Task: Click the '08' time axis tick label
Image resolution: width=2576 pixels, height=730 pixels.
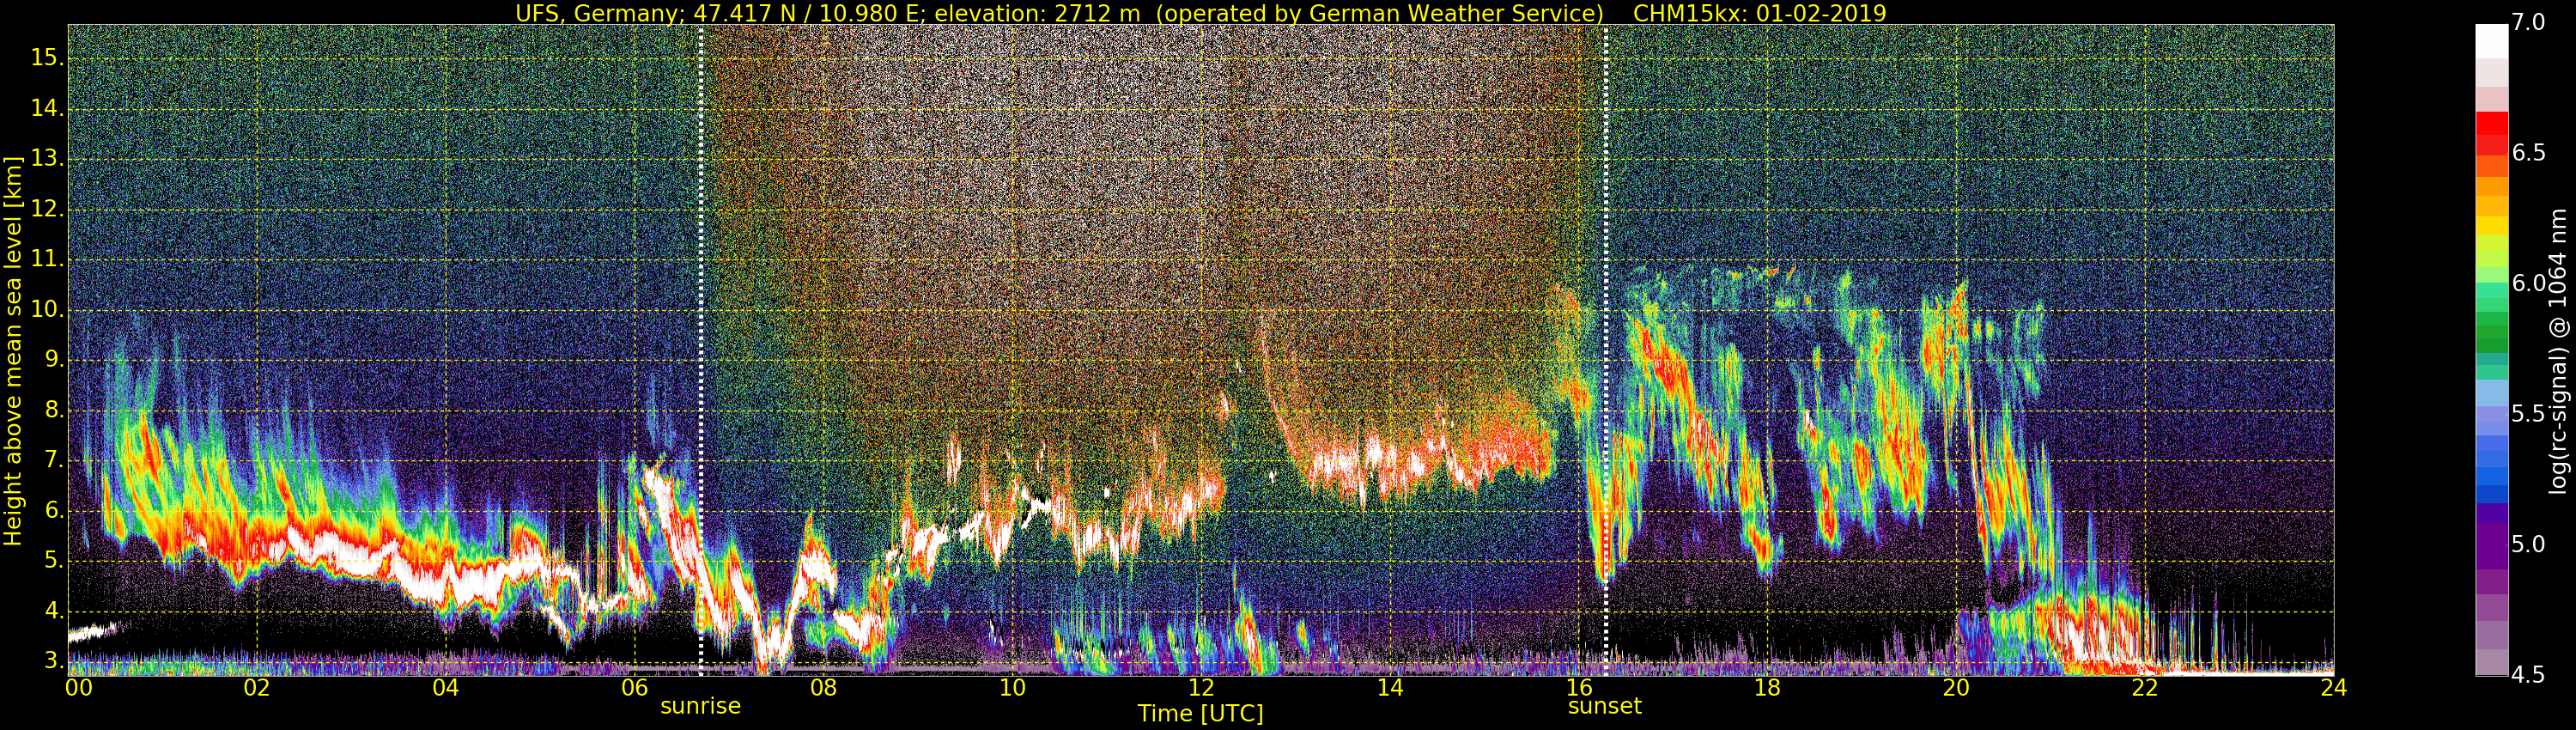Action: pyautogui.click(x=823, y=688)
